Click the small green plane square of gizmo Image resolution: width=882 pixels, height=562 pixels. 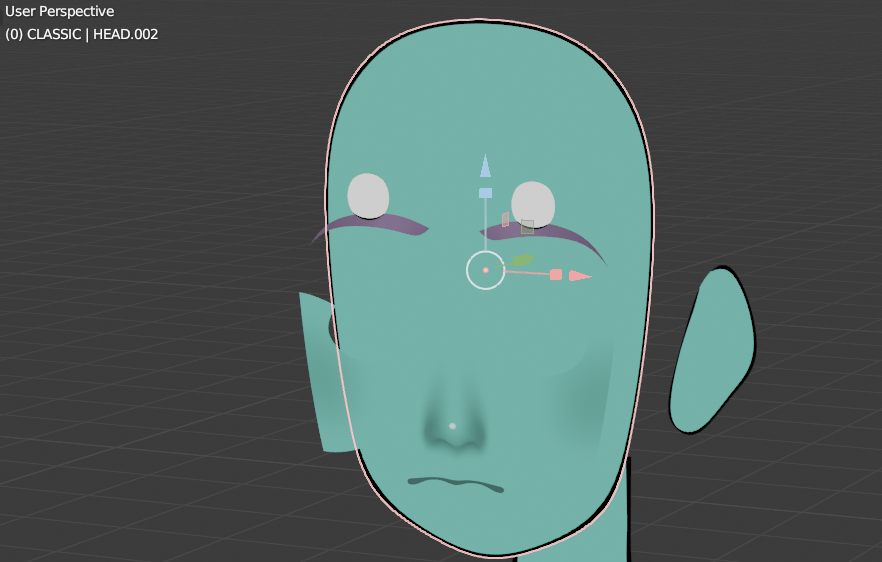click(528, 226)
